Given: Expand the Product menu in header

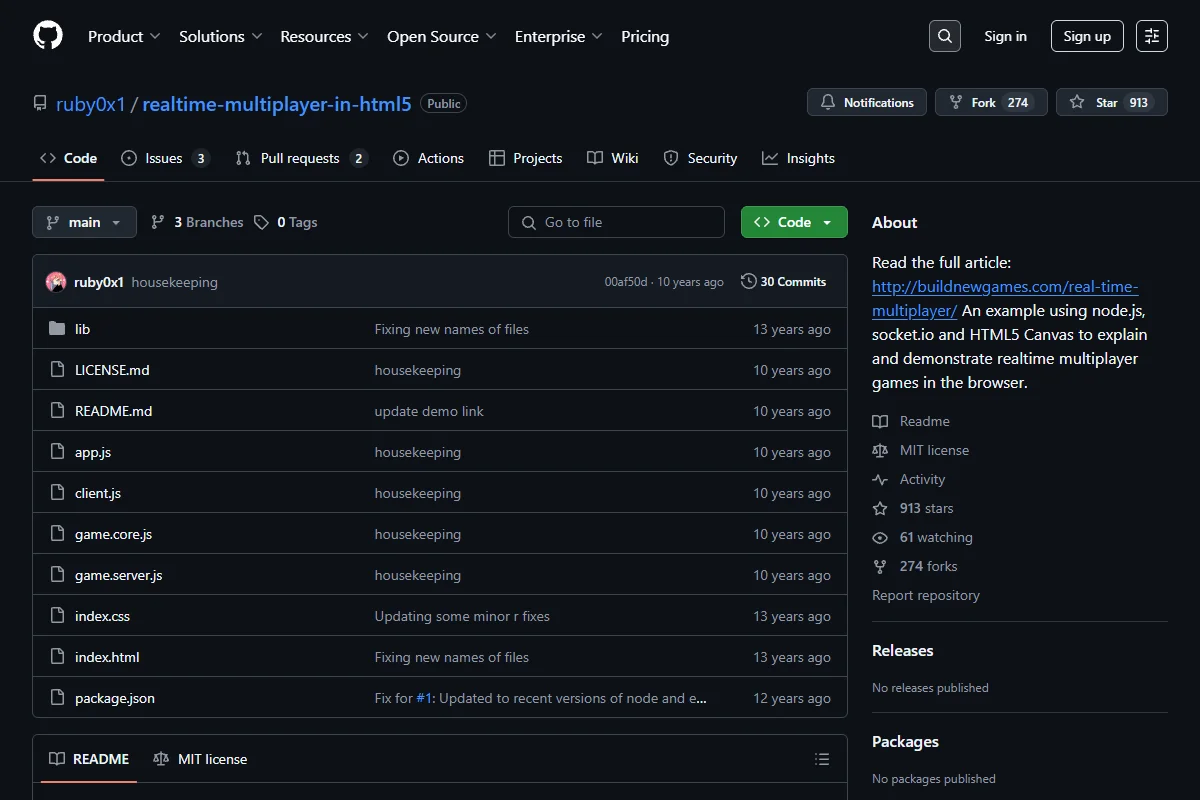Looking at the screenshot, I should (x=124, y=36).
